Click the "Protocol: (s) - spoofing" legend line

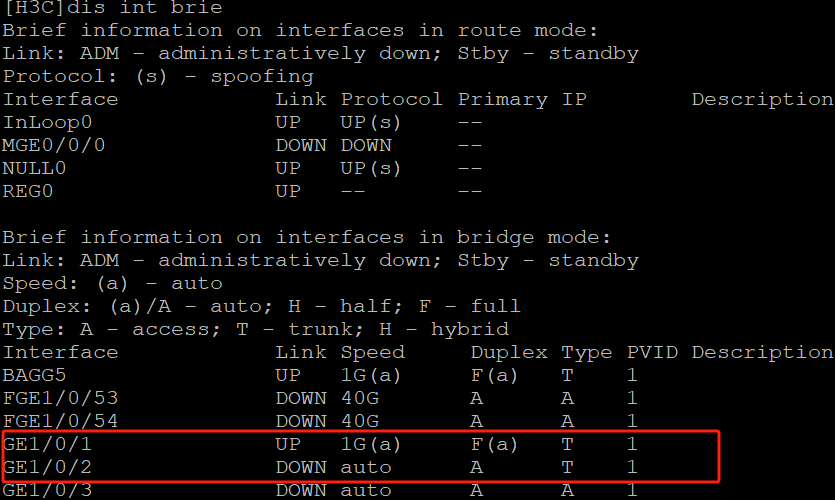click(x=158, y=76)
